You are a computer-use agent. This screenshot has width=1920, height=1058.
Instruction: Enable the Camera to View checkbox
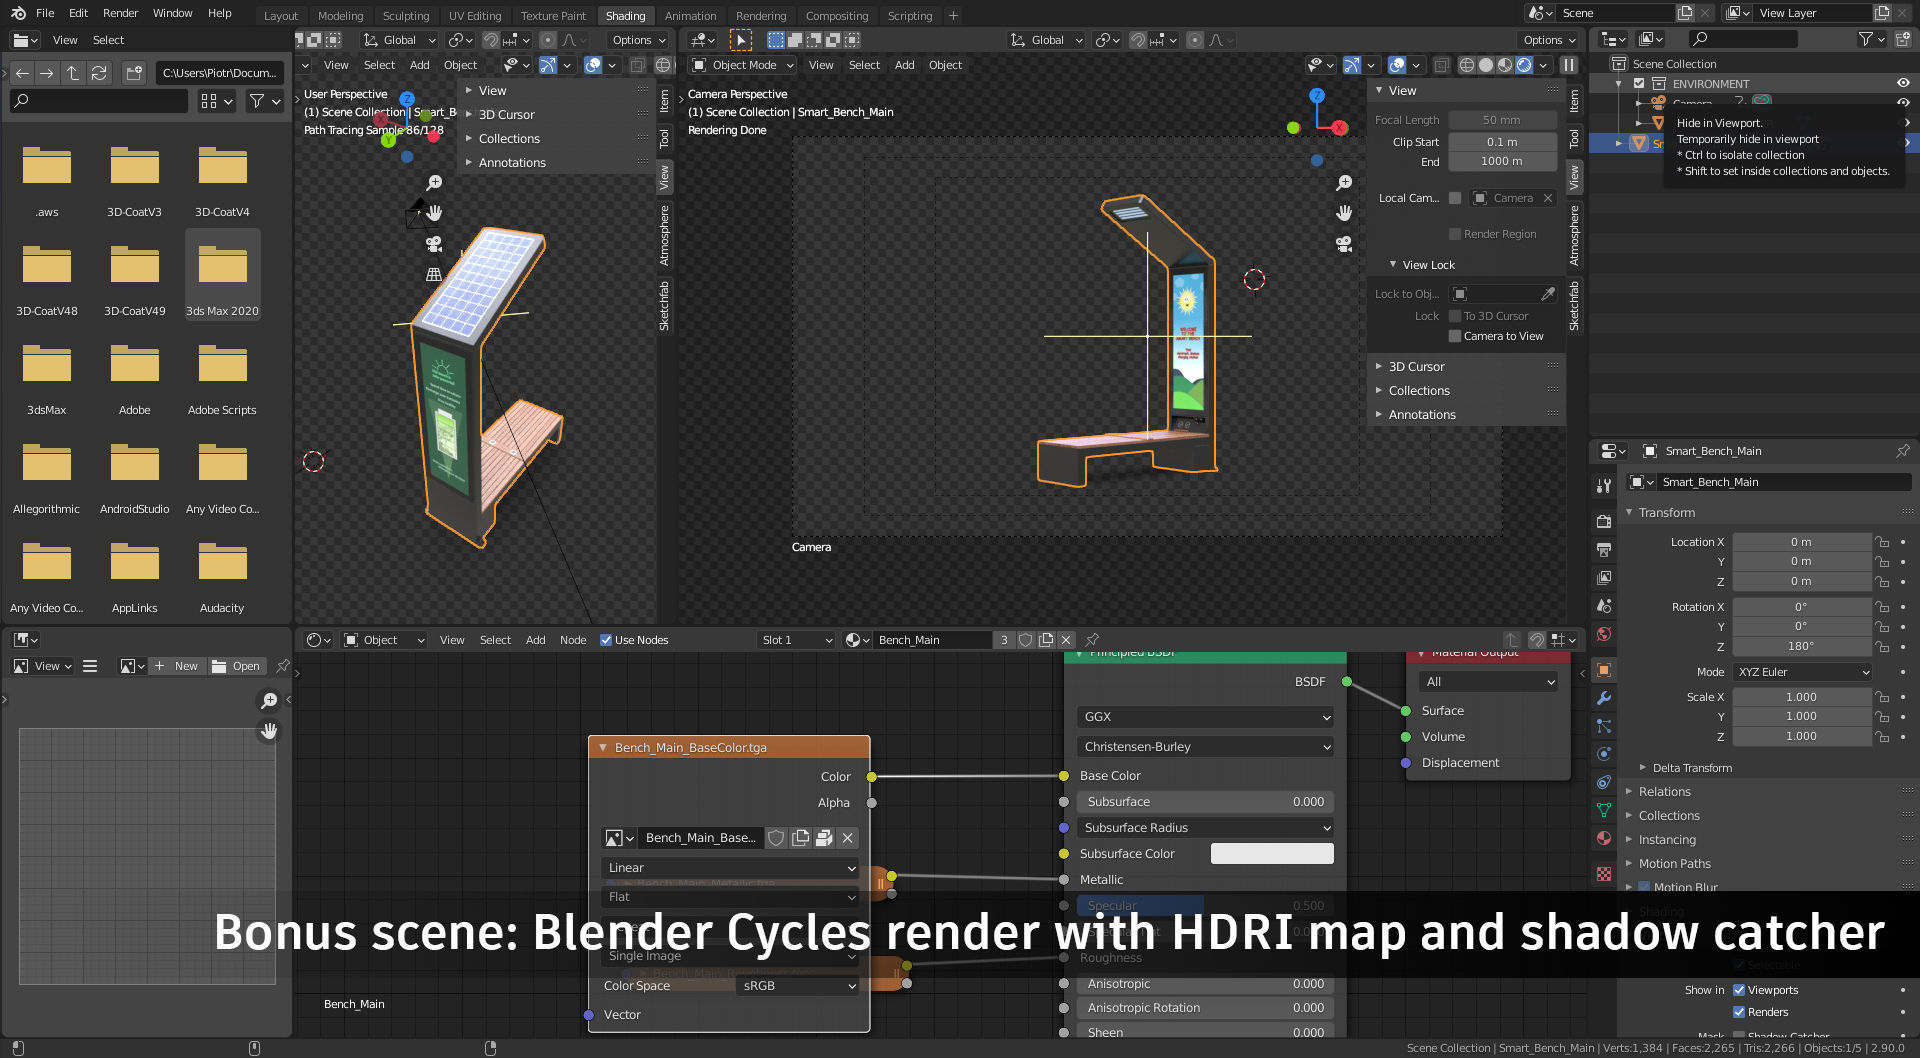(1455, 336)
